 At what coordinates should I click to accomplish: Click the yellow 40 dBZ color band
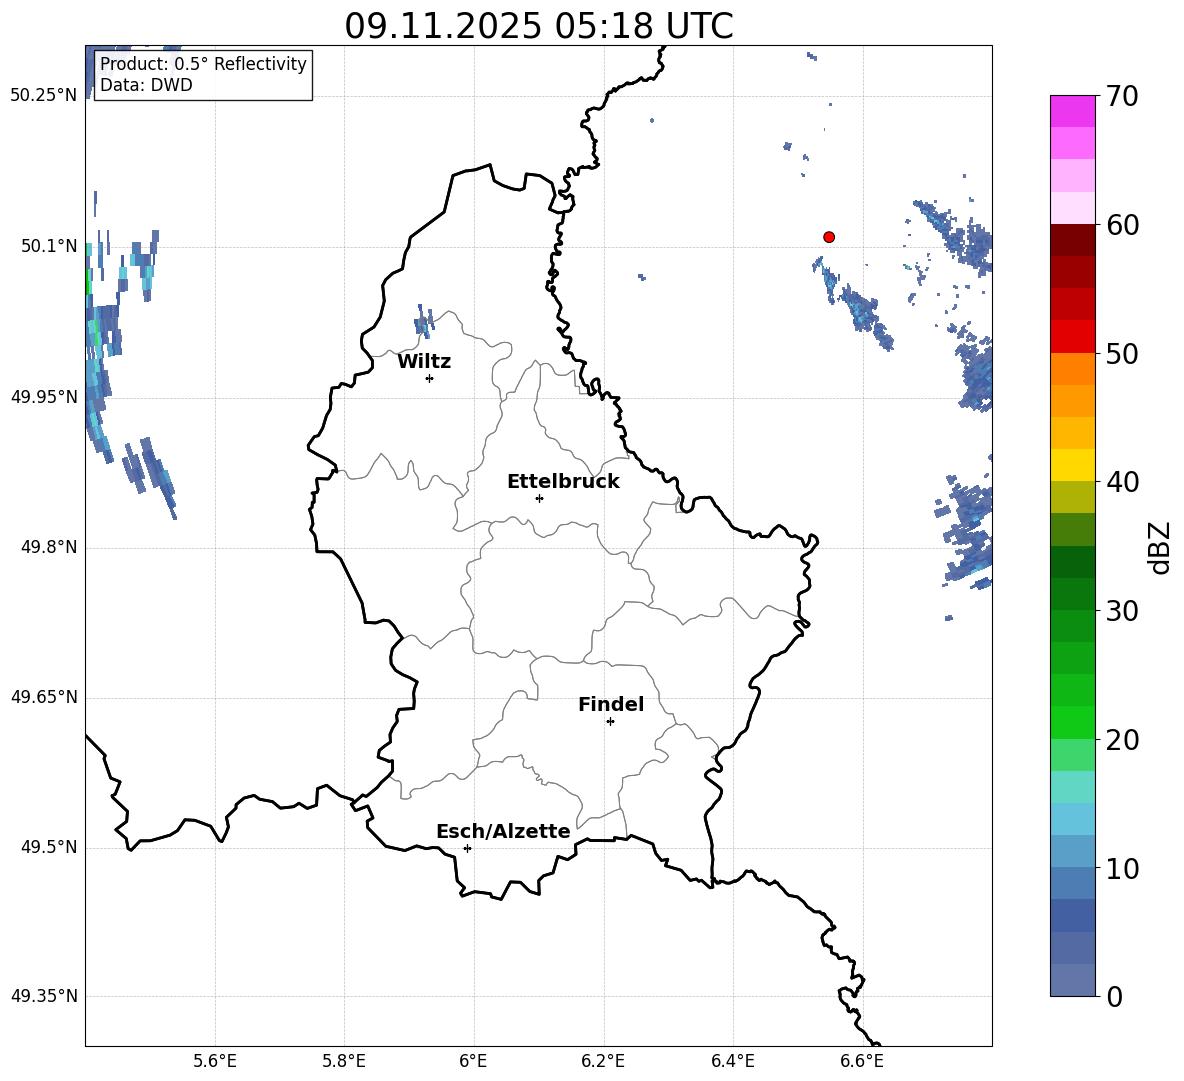pos(1072,465)
